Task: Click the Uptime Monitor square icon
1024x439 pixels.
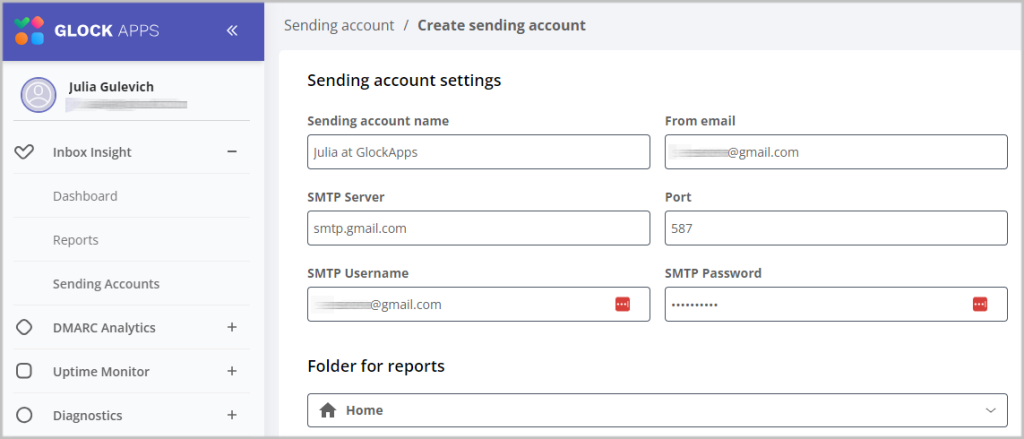Action: click(24, 371)
